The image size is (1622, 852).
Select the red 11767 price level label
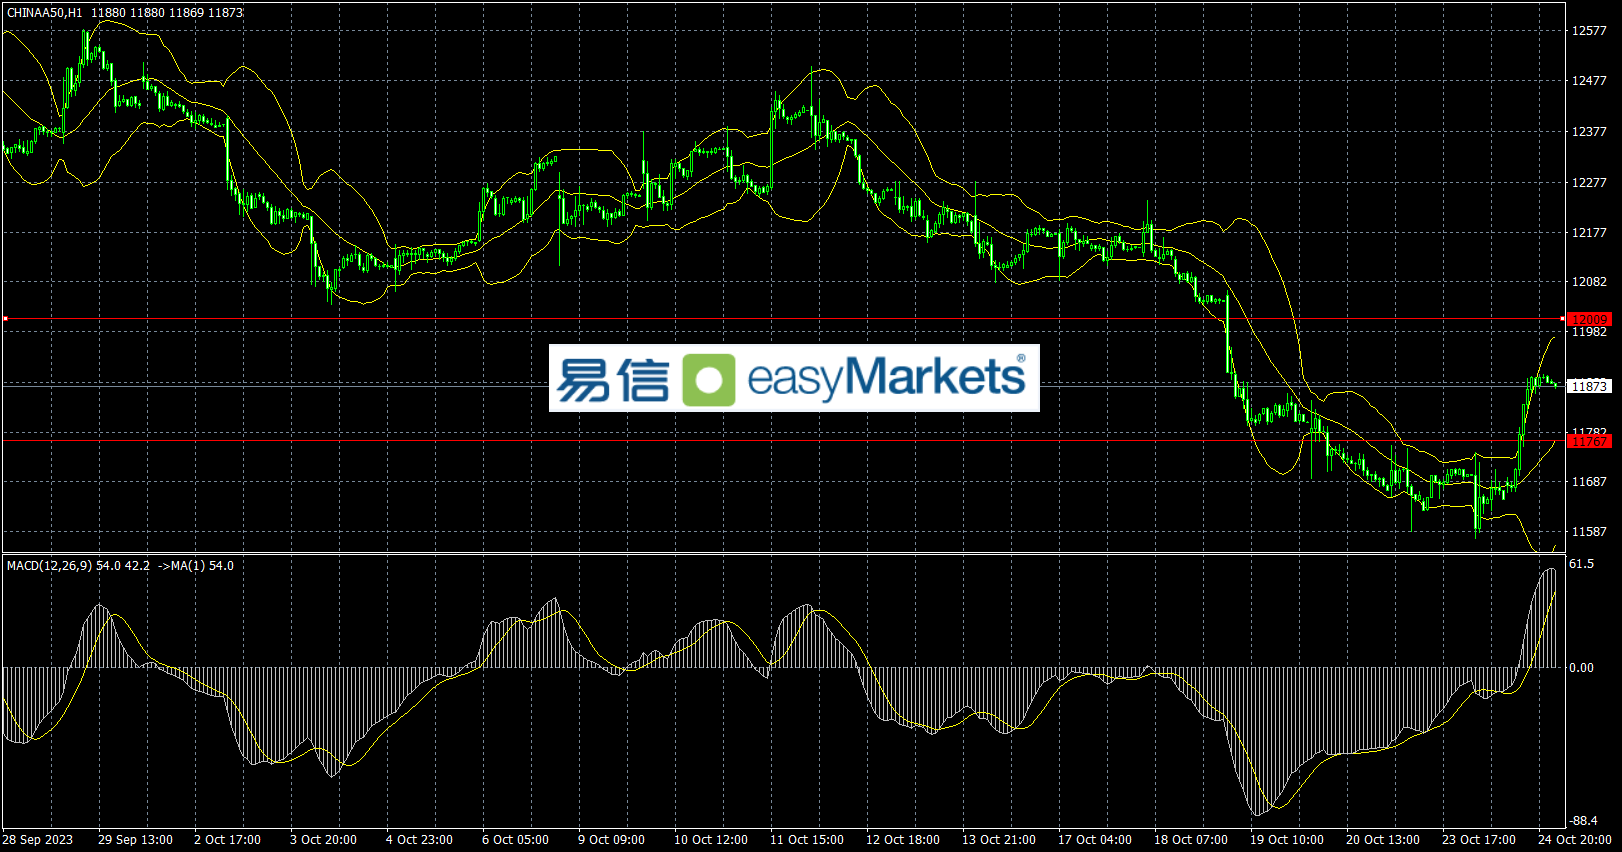(x=1590, y=441)
